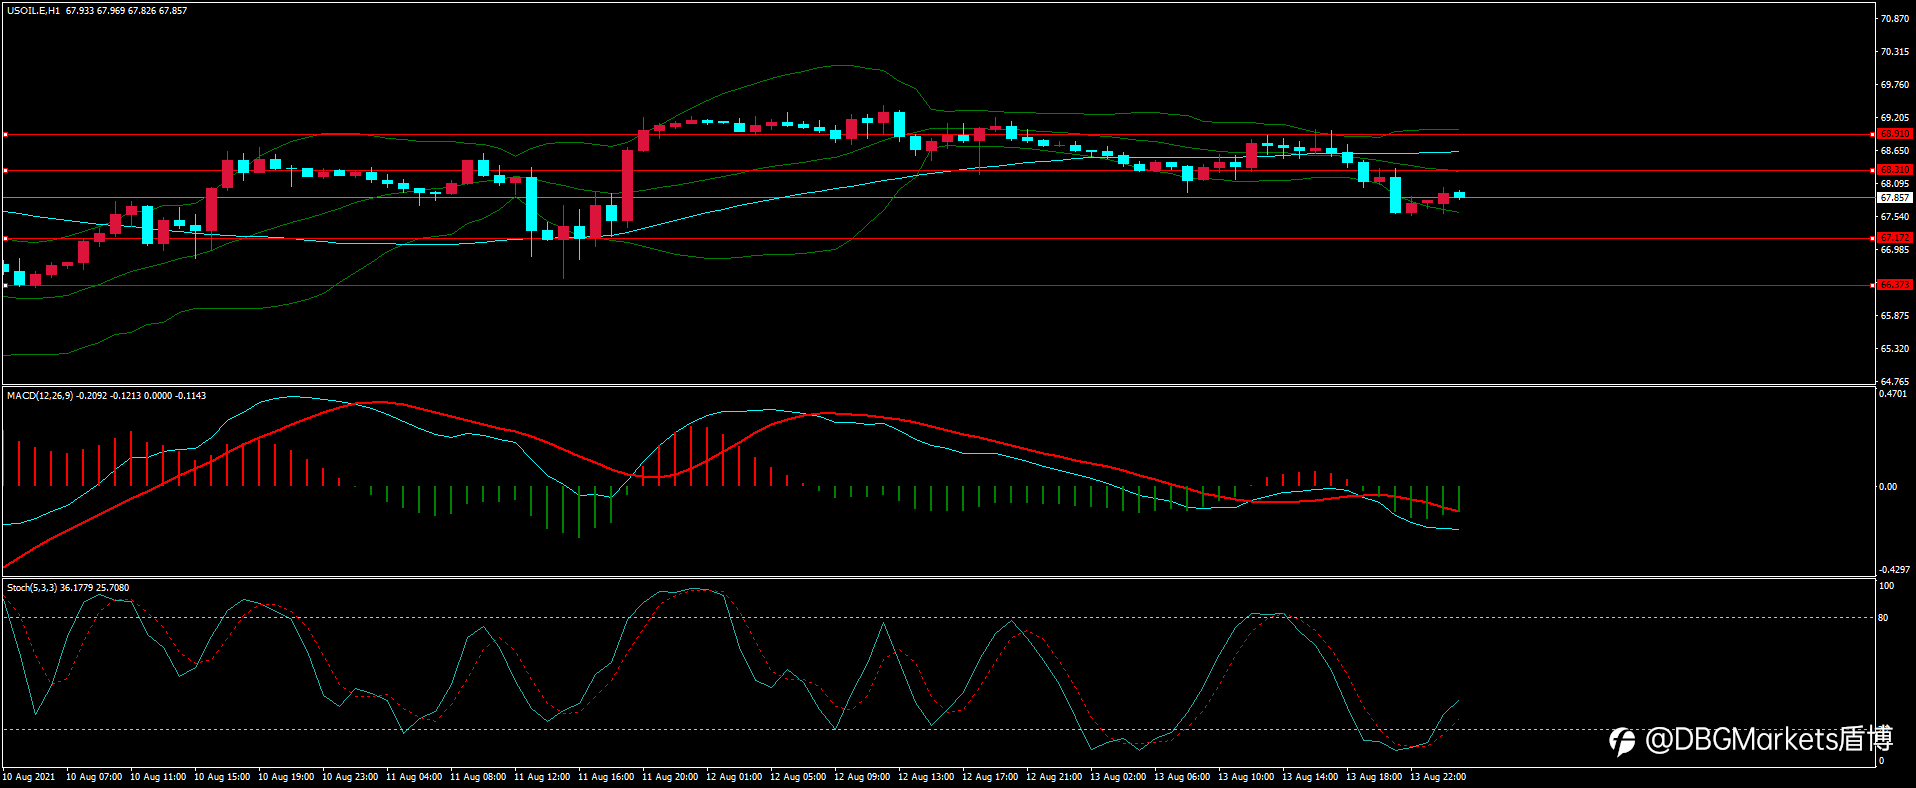Select the Stoch(5,3,3) indicator label
1916x788 pixels.
(x=32, y=588)
